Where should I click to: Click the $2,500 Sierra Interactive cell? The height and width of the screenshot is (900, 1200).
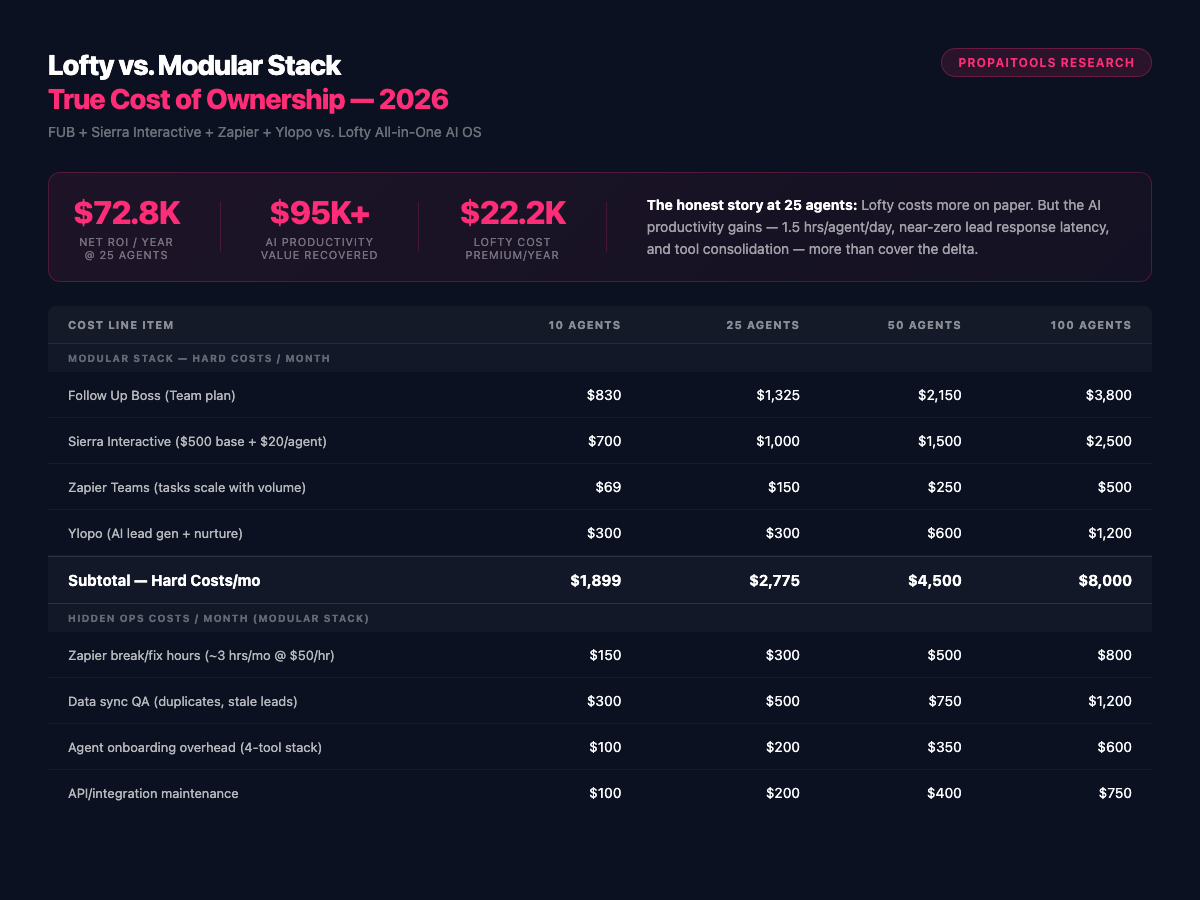(1109, 441)
